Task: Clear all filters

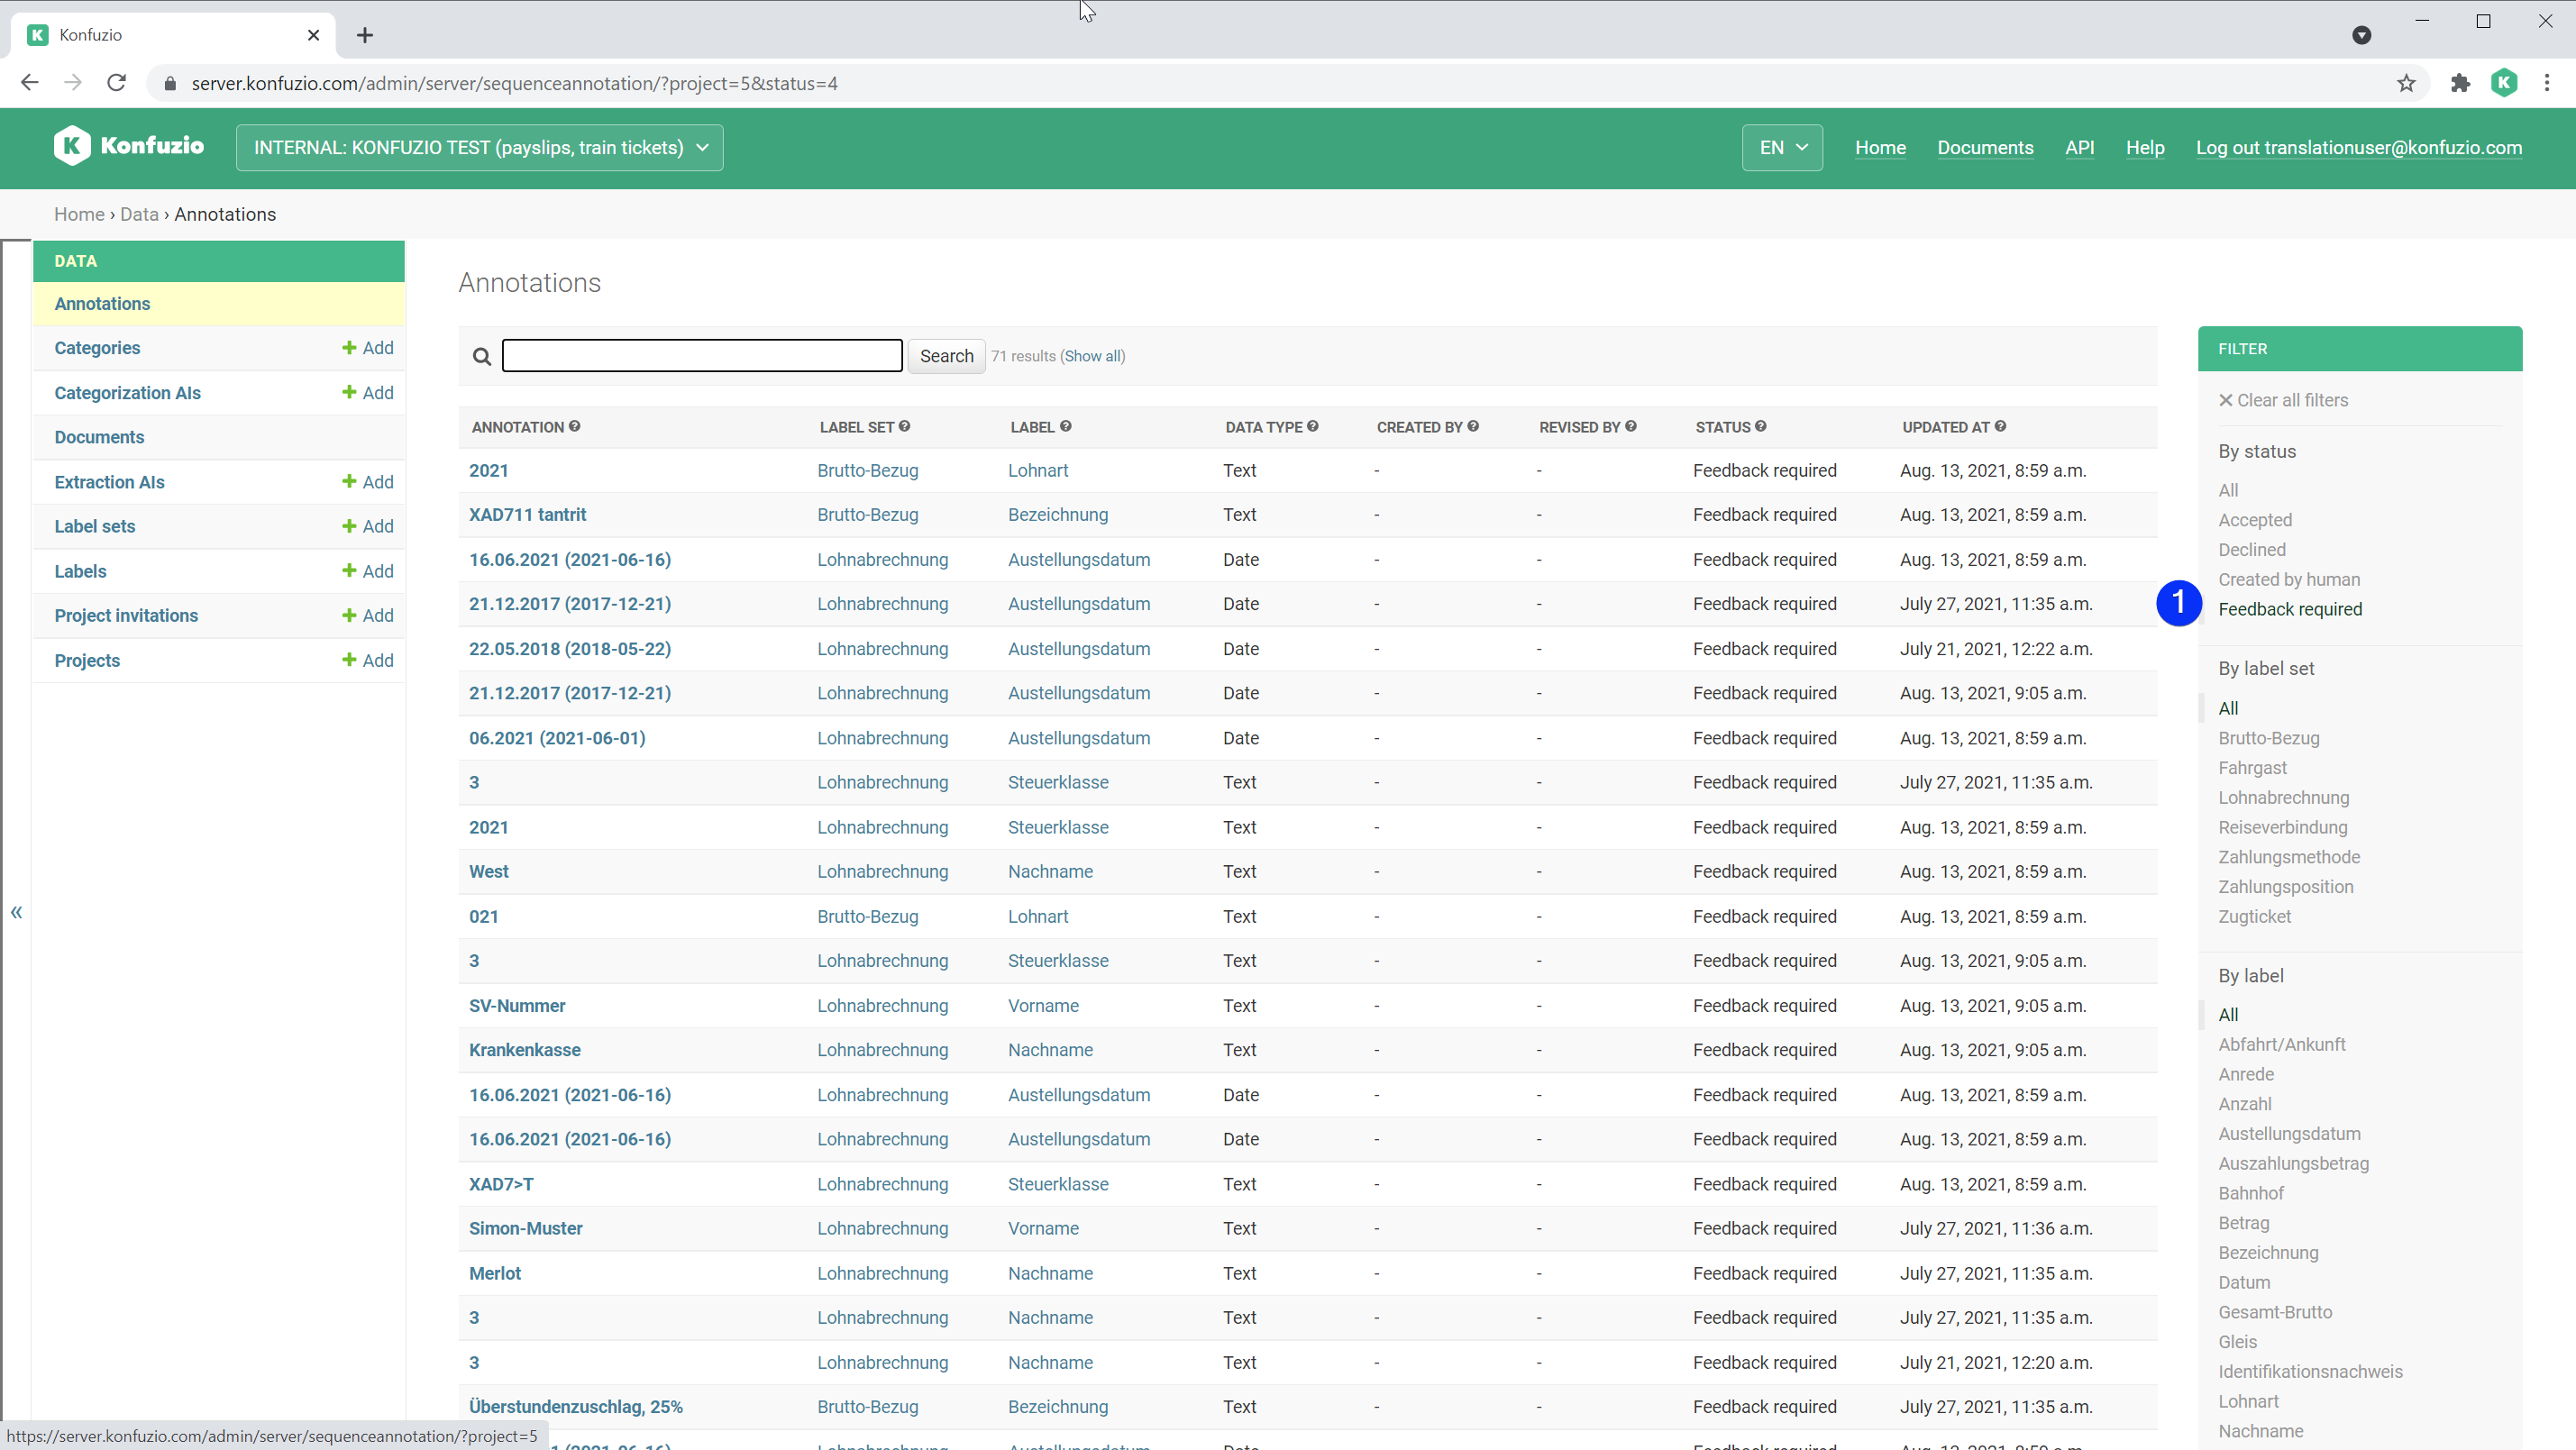Action: tap(2283, 400)
